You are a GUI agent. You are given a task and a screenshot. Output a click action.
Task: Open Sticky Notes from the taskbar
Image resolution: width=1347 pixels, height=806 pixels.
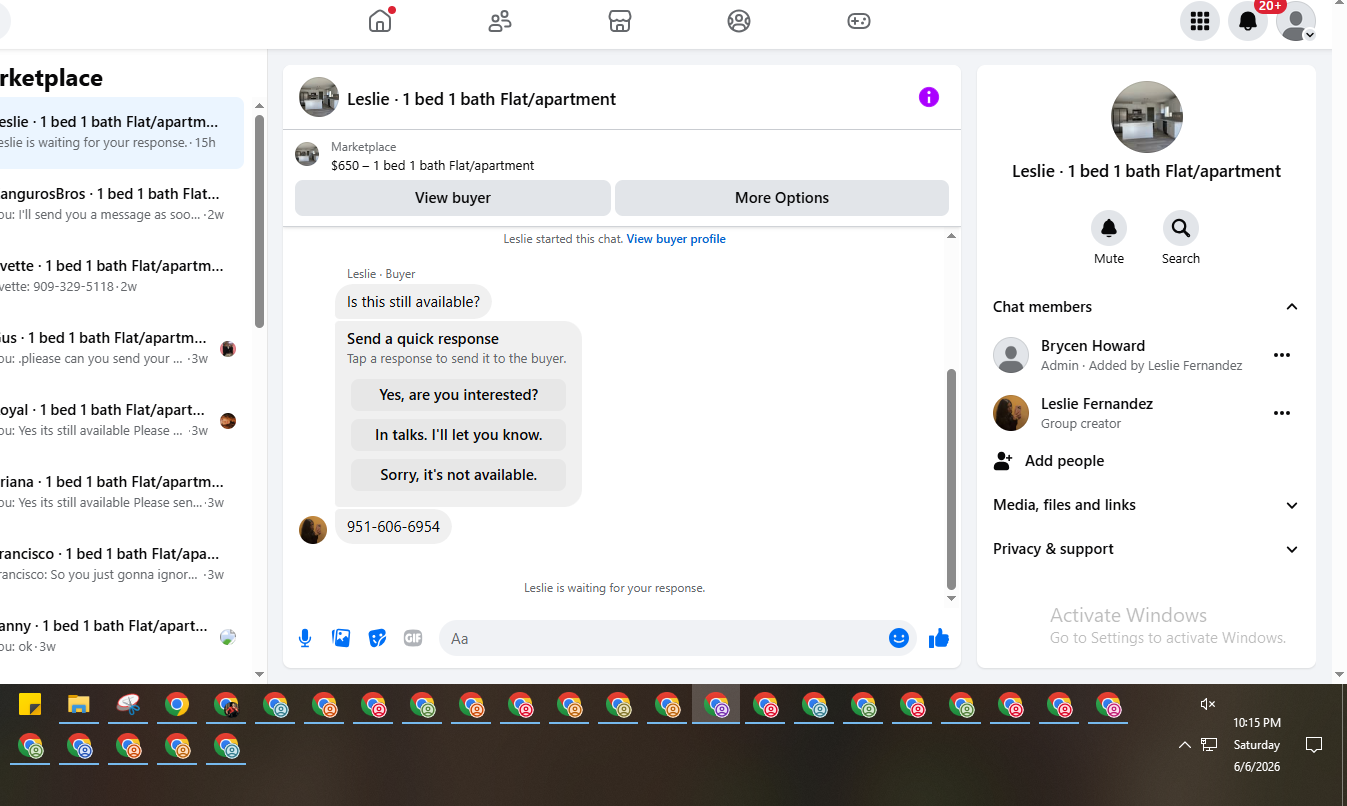30,705
